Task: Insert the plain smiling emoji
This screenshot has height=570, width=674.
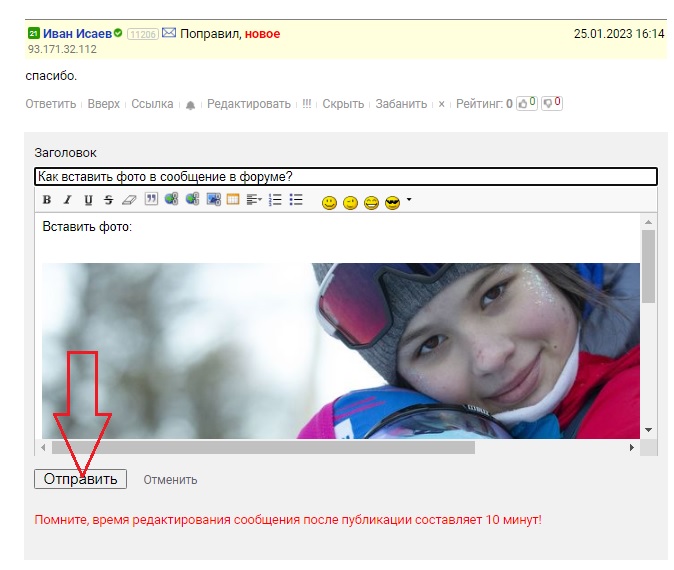Action: coord(329,202)
